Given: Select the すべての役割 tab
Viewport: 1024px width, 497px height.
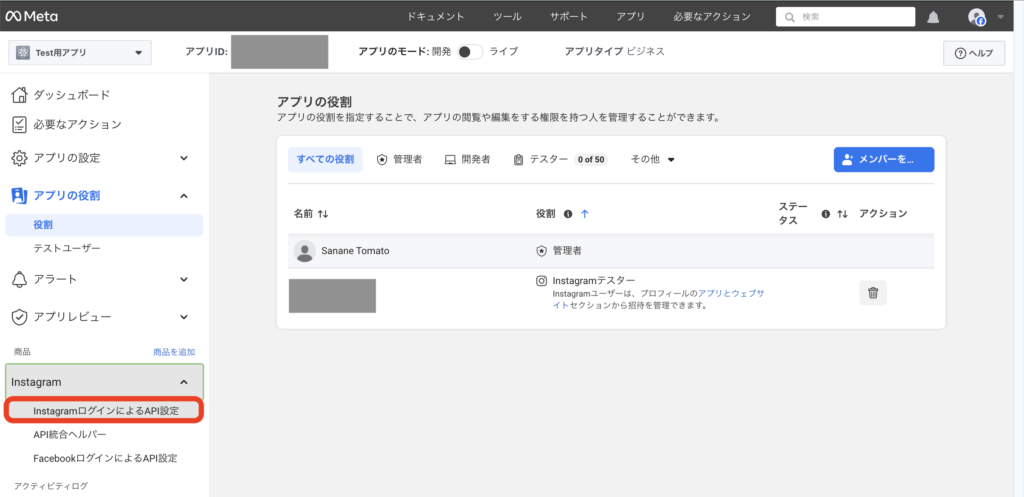Looking at the screenshot, I should pyautogui.click(x=325, y=159).
